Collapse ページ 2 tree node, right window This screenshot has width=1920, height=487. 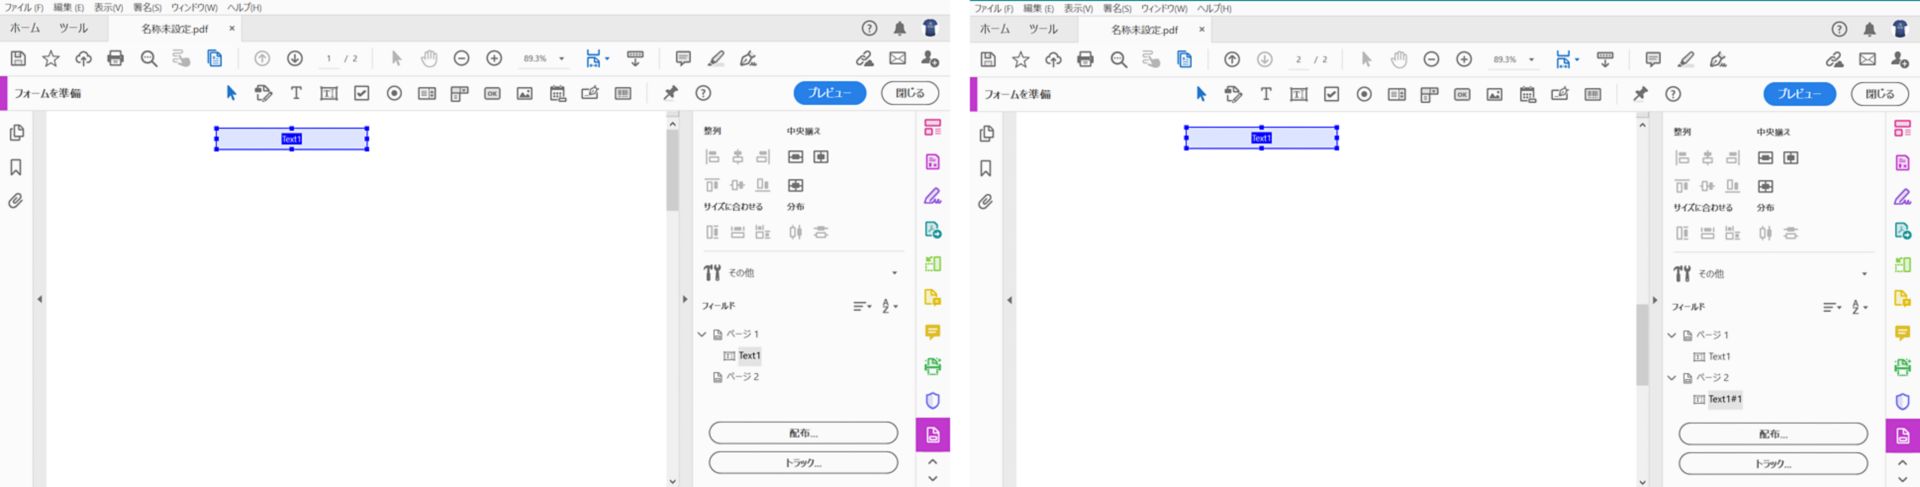(1672, 378)
